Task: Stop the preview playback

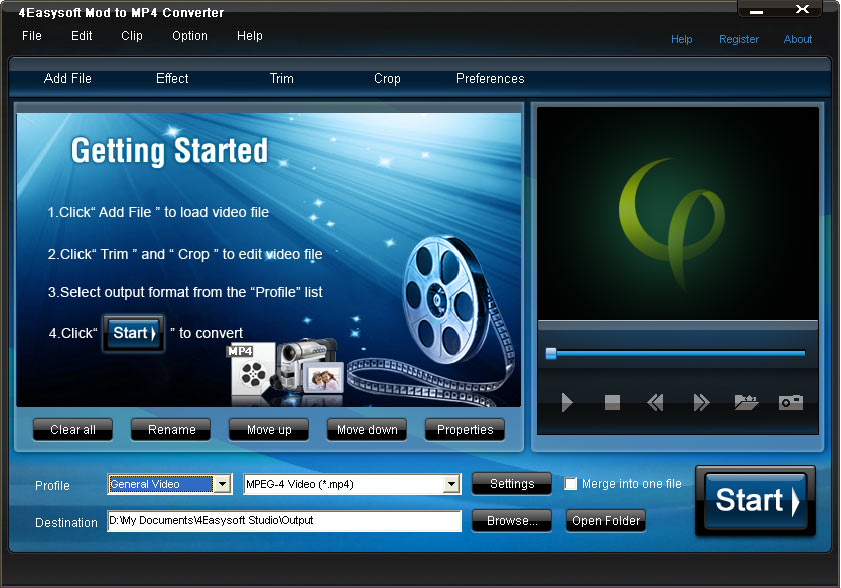Action: 612,403
